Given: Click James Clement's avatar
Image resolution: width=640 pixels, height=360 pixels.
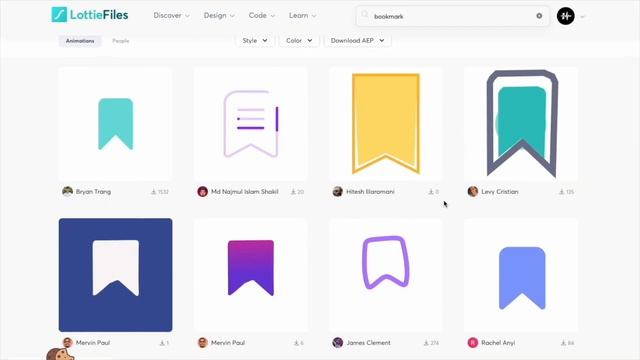Looking at the screenshot, I should pos(338,342).
